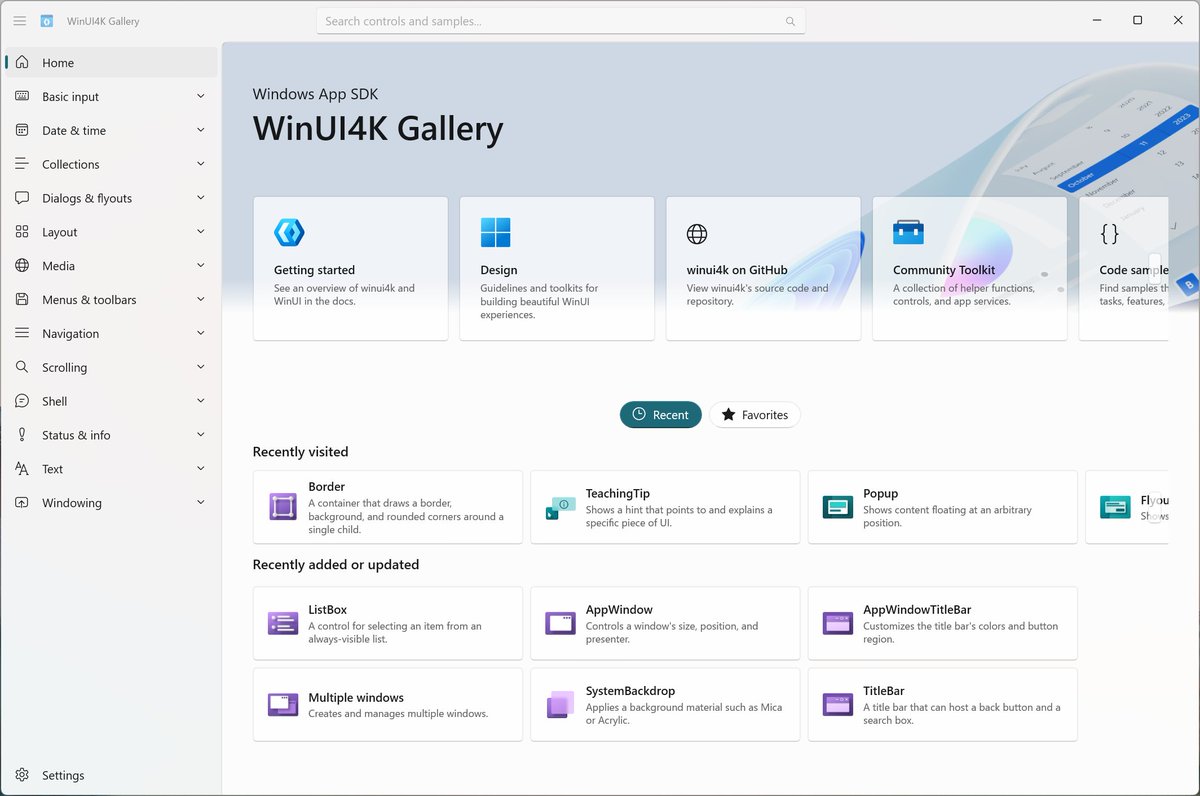Click the Community Toolkit toolbox icon
The width and height of the screenshot is (1200, 796).
pos(908,233)
